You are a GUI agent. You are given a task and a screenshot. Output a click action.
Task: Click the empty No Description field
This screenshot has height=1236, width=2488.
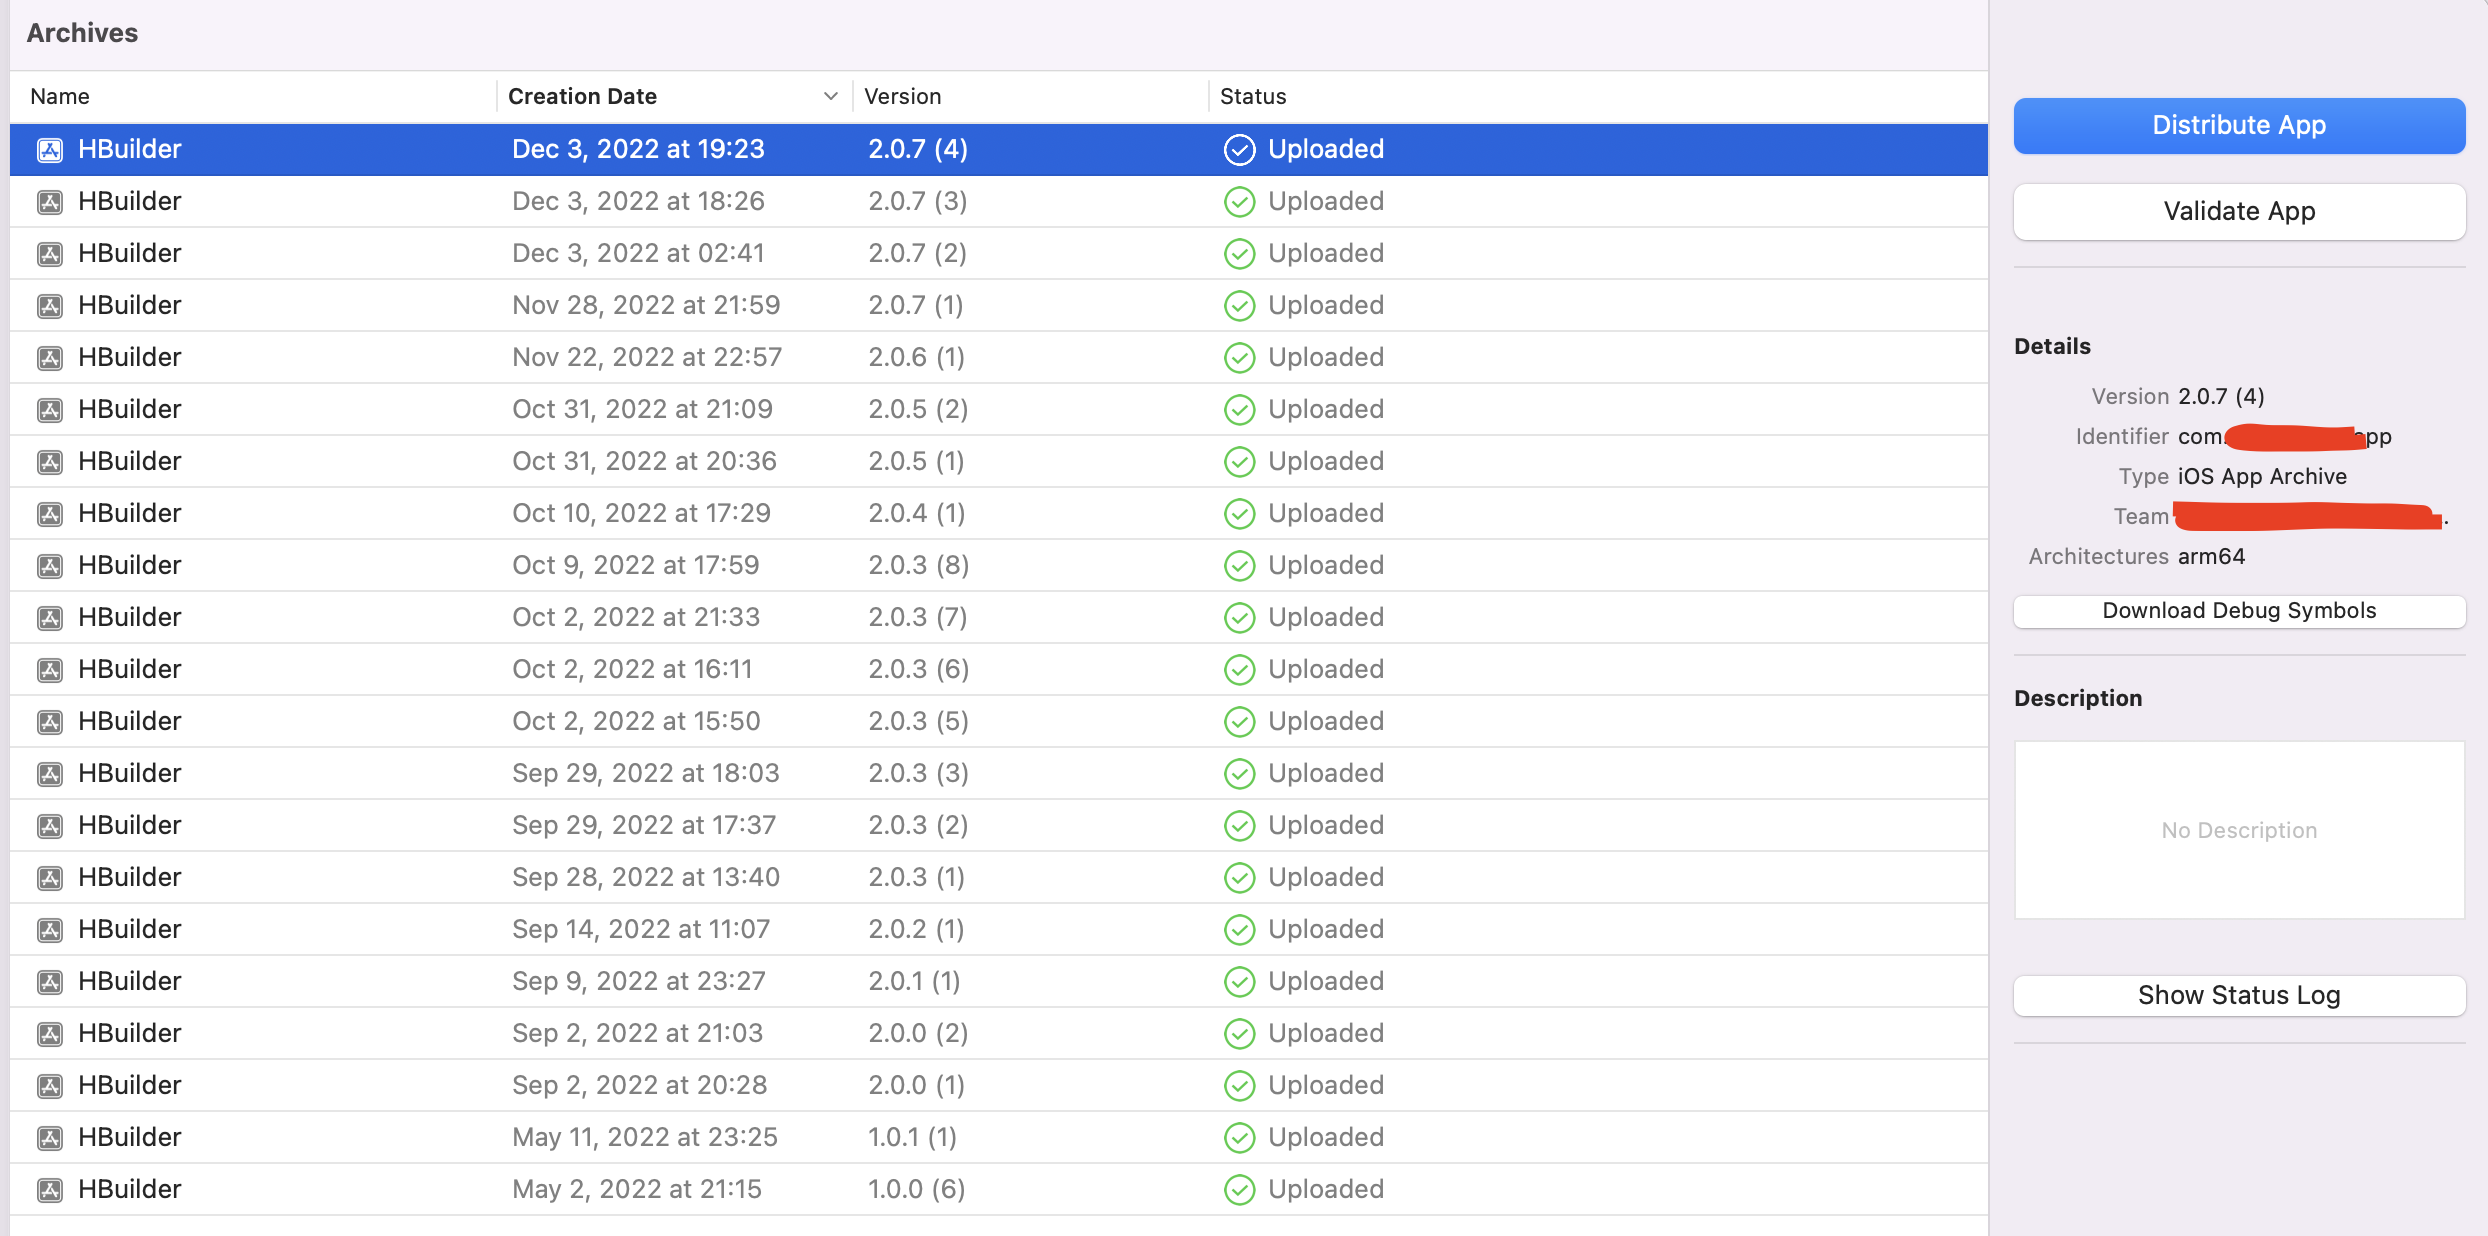2239,830
